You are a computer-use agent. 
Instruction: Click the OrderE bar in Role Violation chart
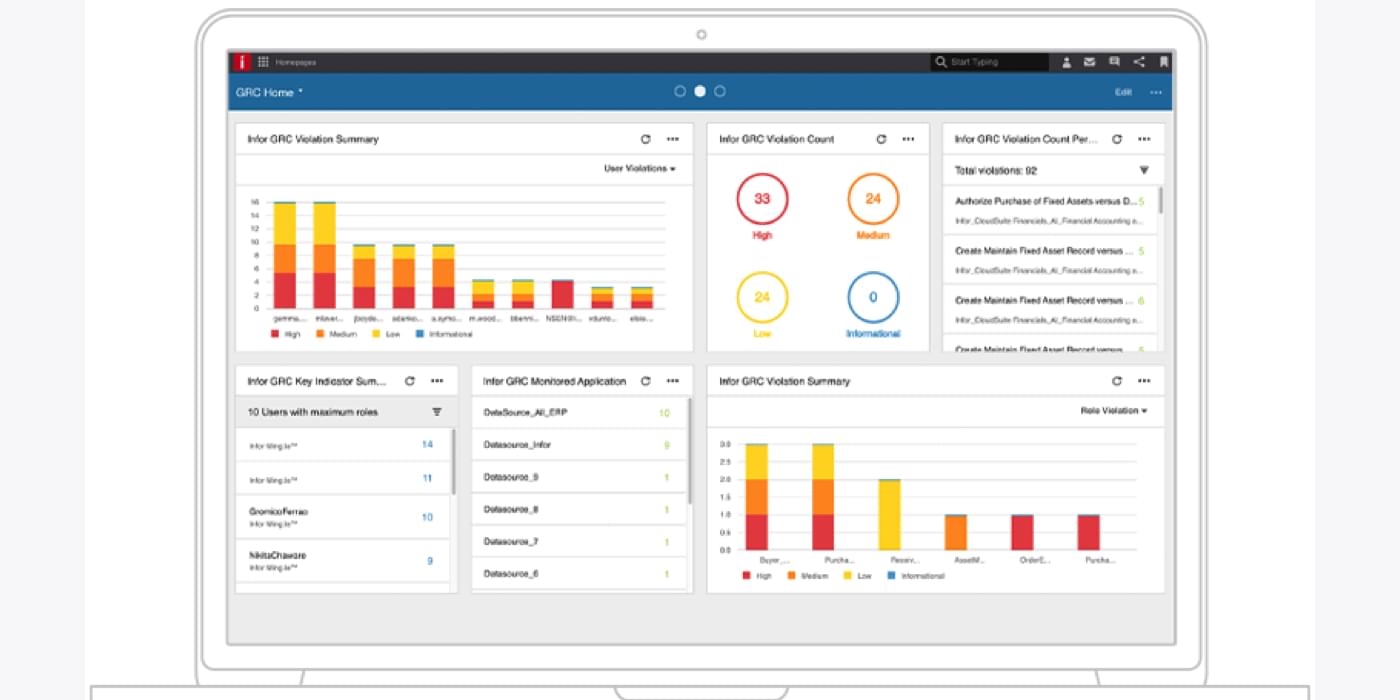1022,532
